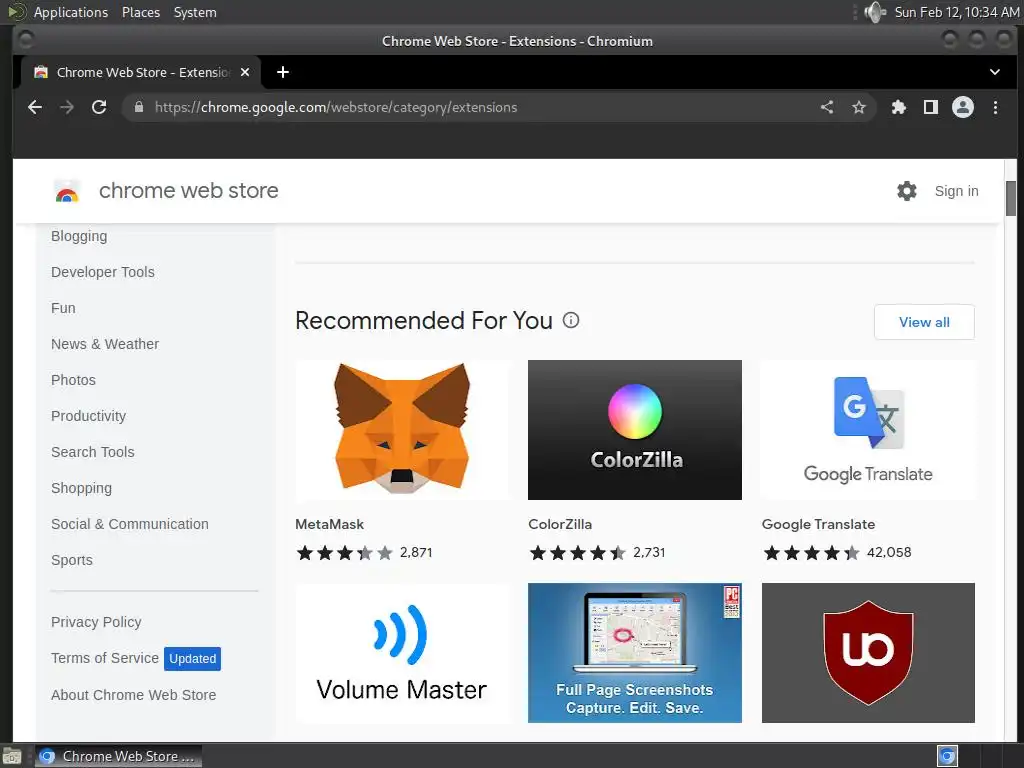Choose the News & Weather category
This screenshot has height=768, width=1024.
point(104,344)
